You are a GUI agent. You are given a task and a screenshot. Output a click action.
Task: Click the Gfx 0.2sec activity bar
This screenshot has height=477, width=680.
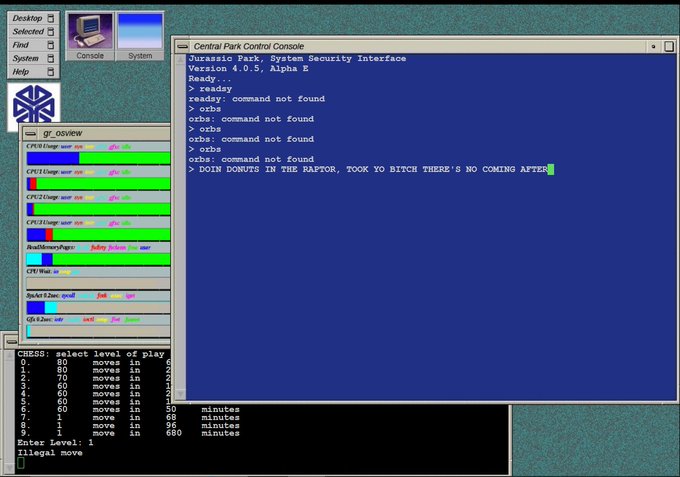click(98, 331)
